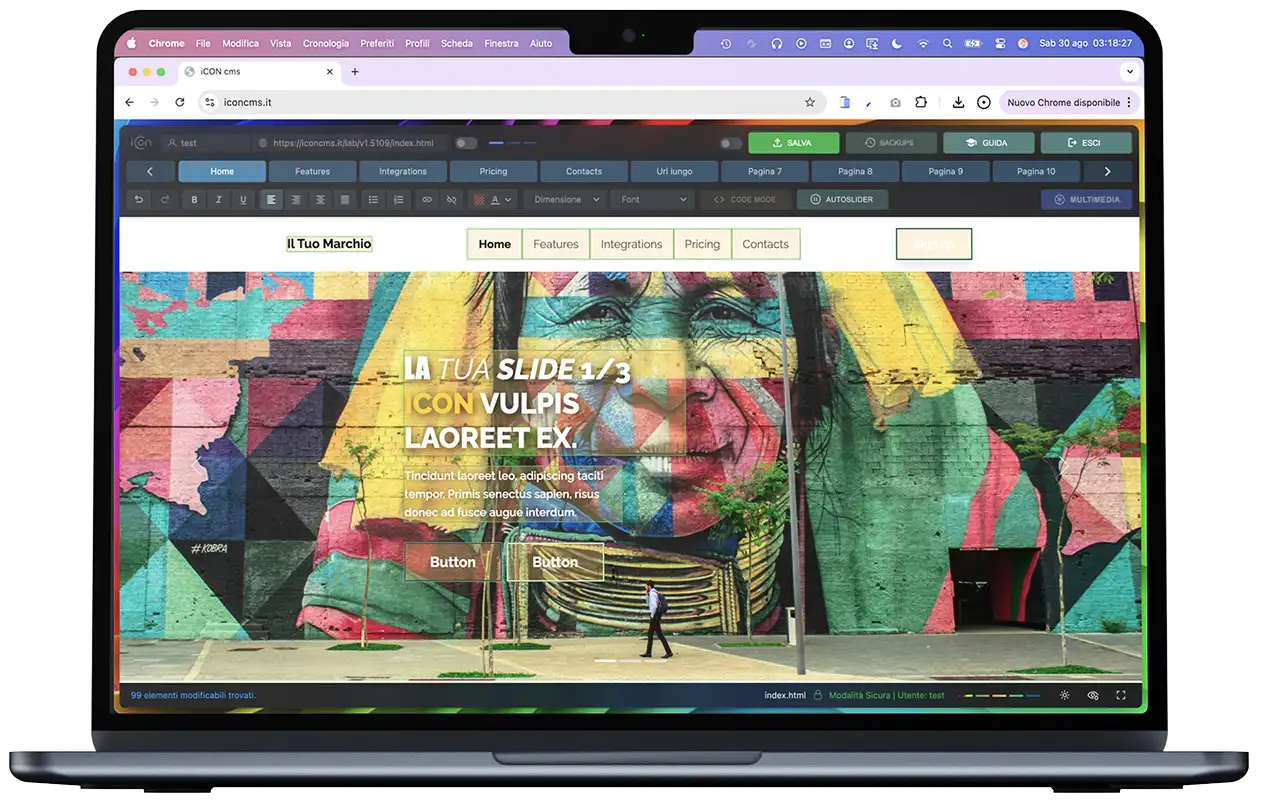Viewport: 1261px width, 802px height.
Task: Remove the link with the unlink icon
Action: click(452, 200)
